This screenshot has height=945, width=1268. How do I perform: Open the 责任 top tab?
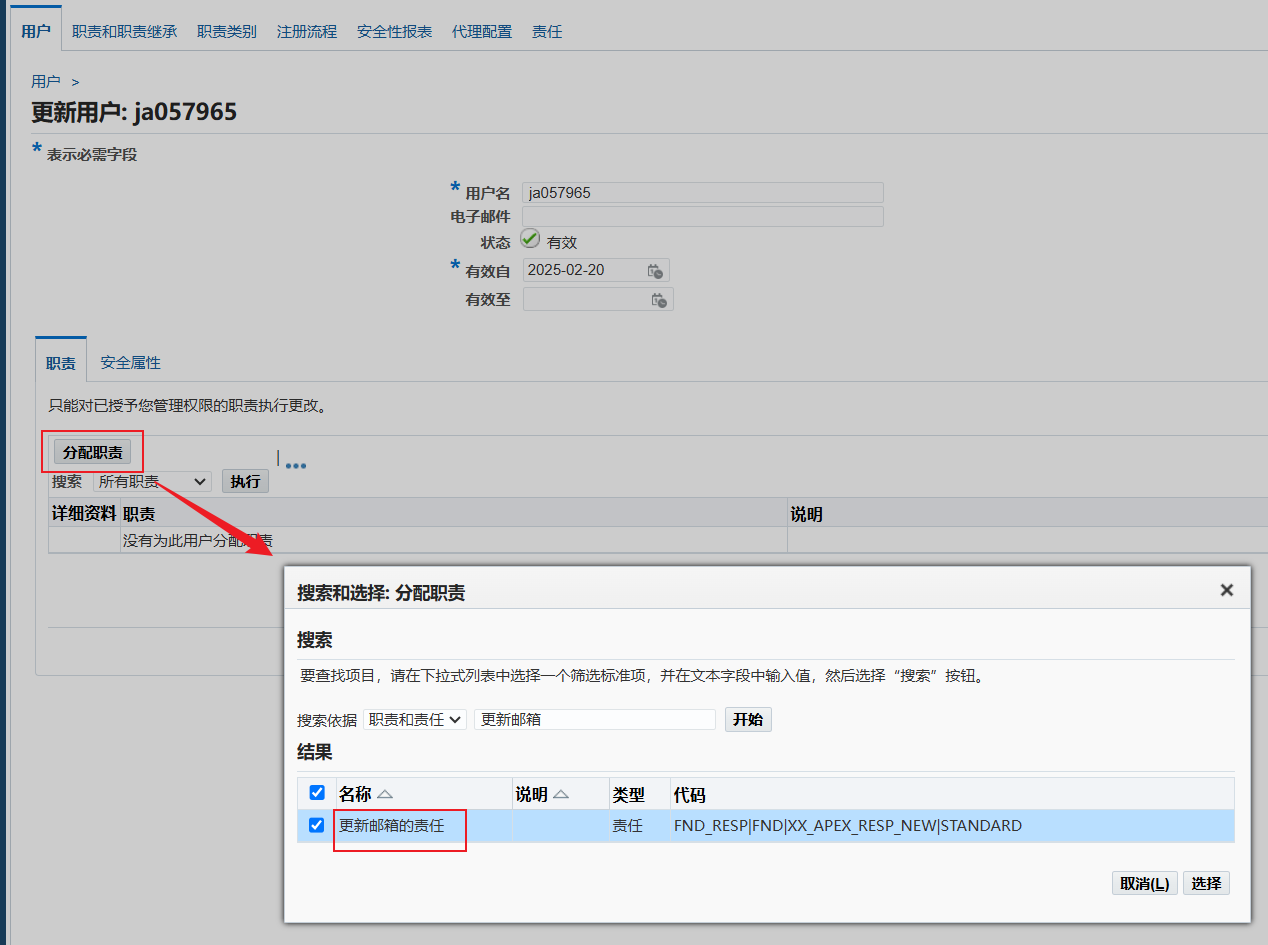(x=547, y=31)
